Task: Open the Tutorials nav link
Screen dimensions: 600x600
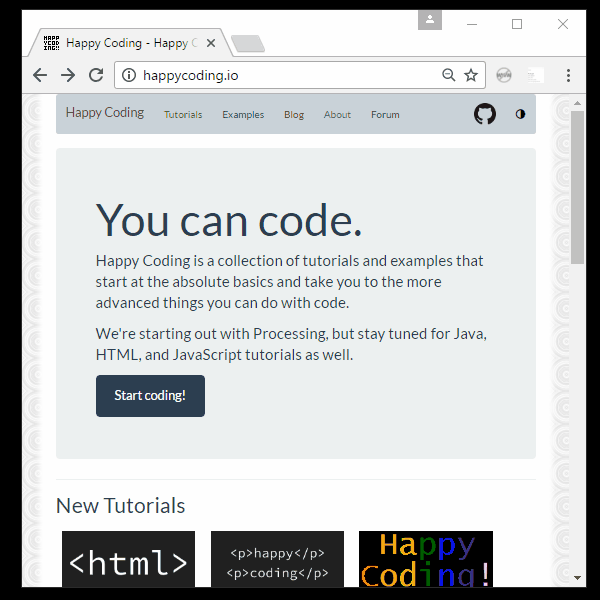Action: [x=183, y=114]
